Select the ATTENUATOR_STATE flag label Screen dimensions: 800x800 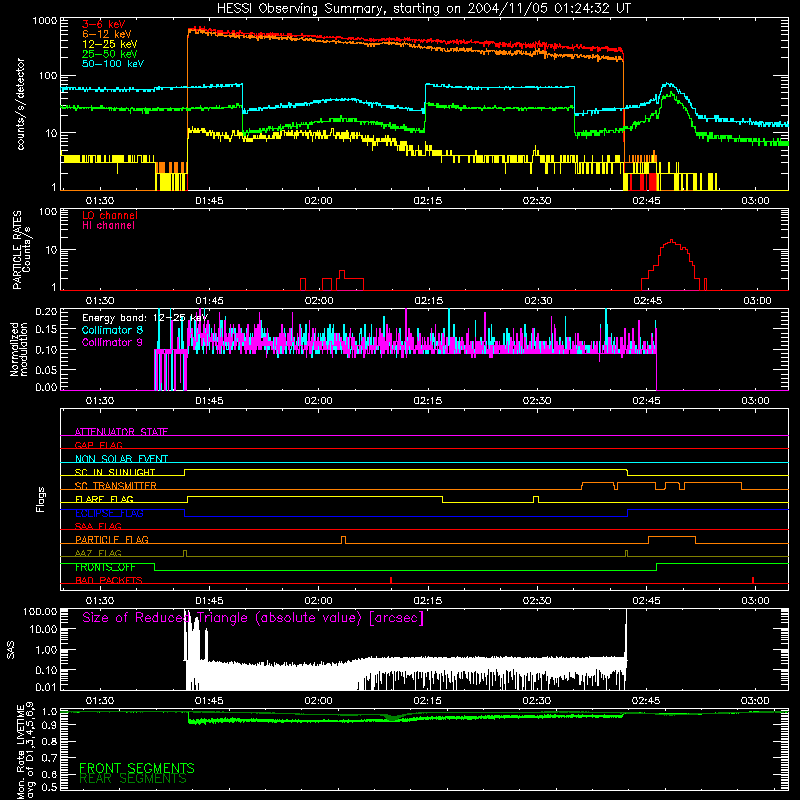(121, 432)
